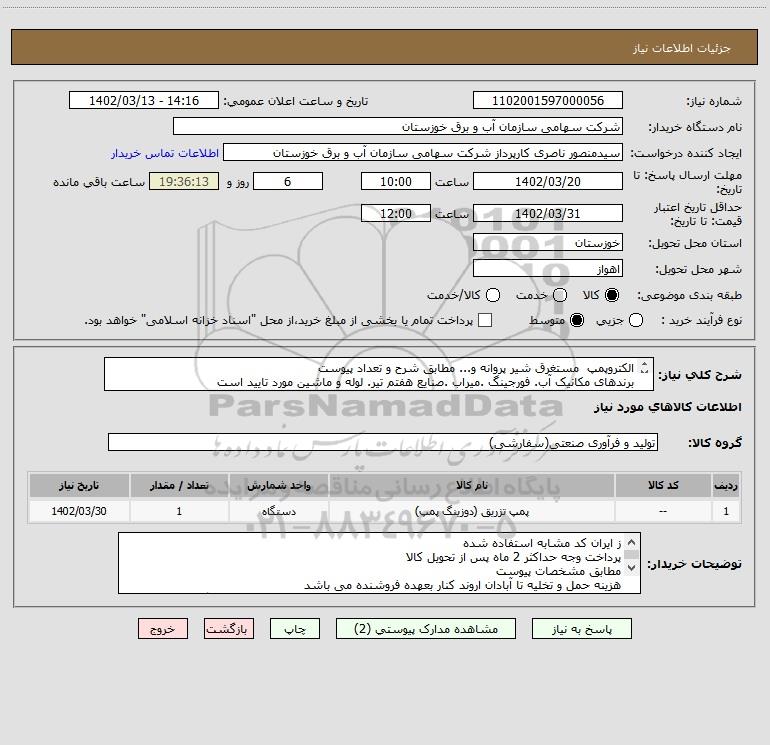Click the remaining days field showing 6
Screen dimensions: 770x745
click(288, 181)
